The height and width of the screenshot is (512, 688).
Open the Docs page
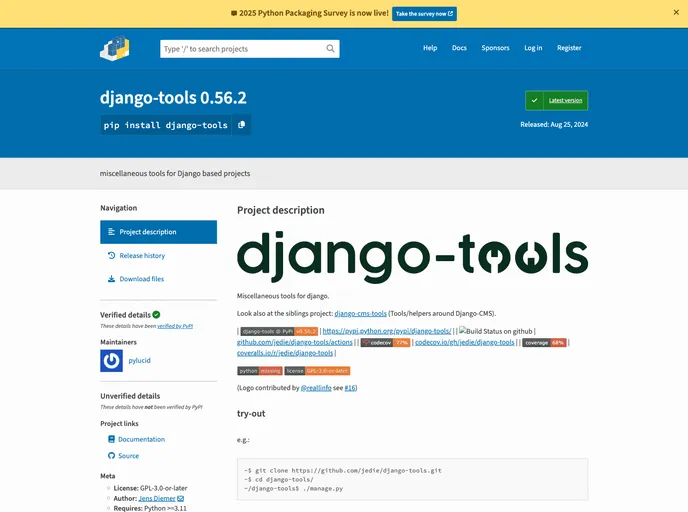coord(459,48)
